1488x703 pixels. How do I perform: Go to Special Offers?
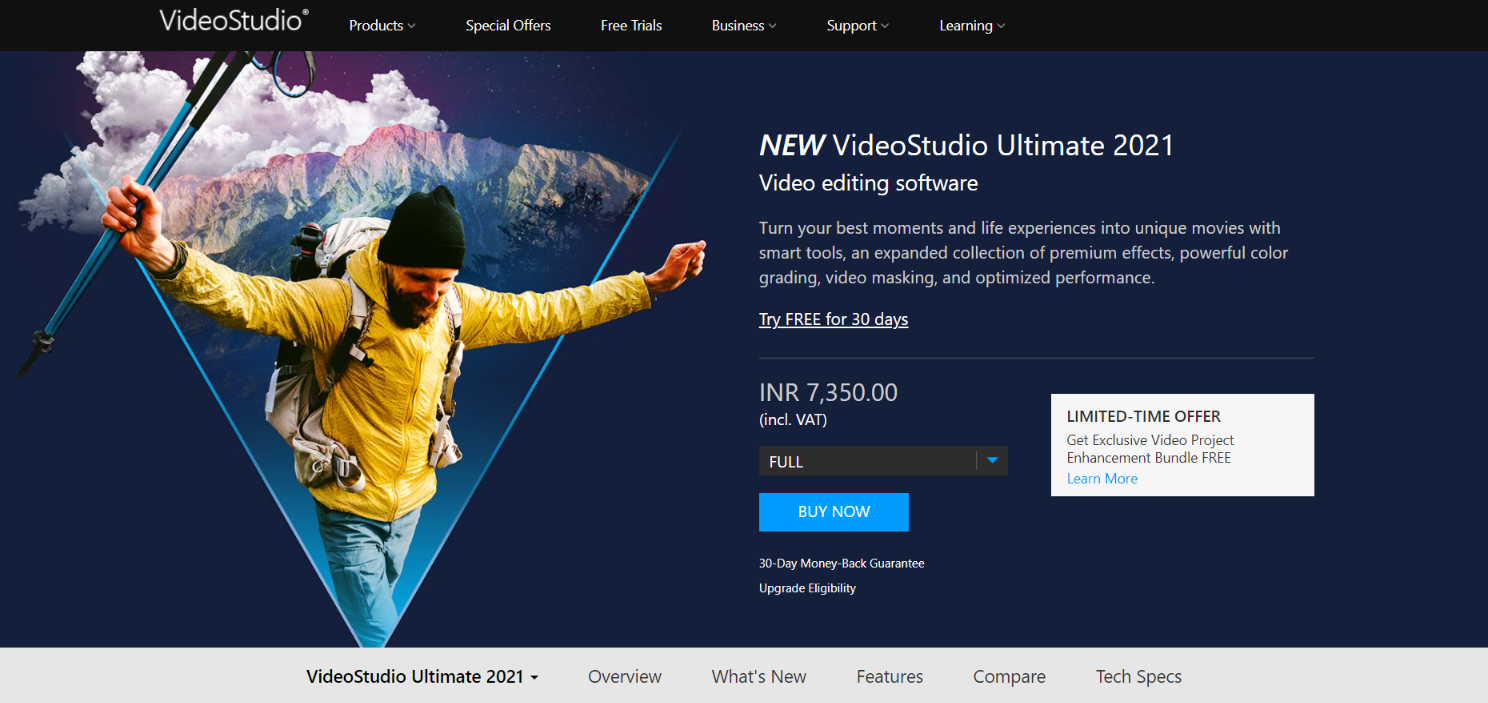508,25
